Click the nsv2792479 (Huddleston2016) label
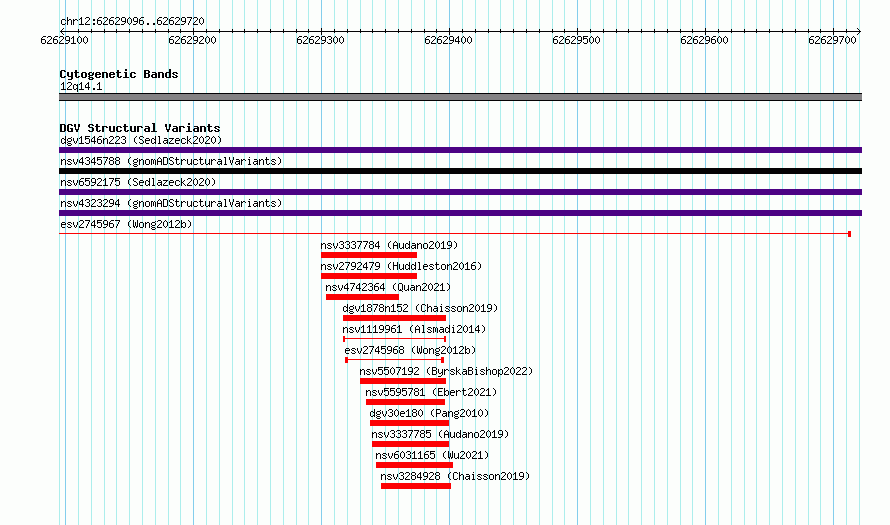The width and height of the screenshot is (890, 525). click(401, 266)
